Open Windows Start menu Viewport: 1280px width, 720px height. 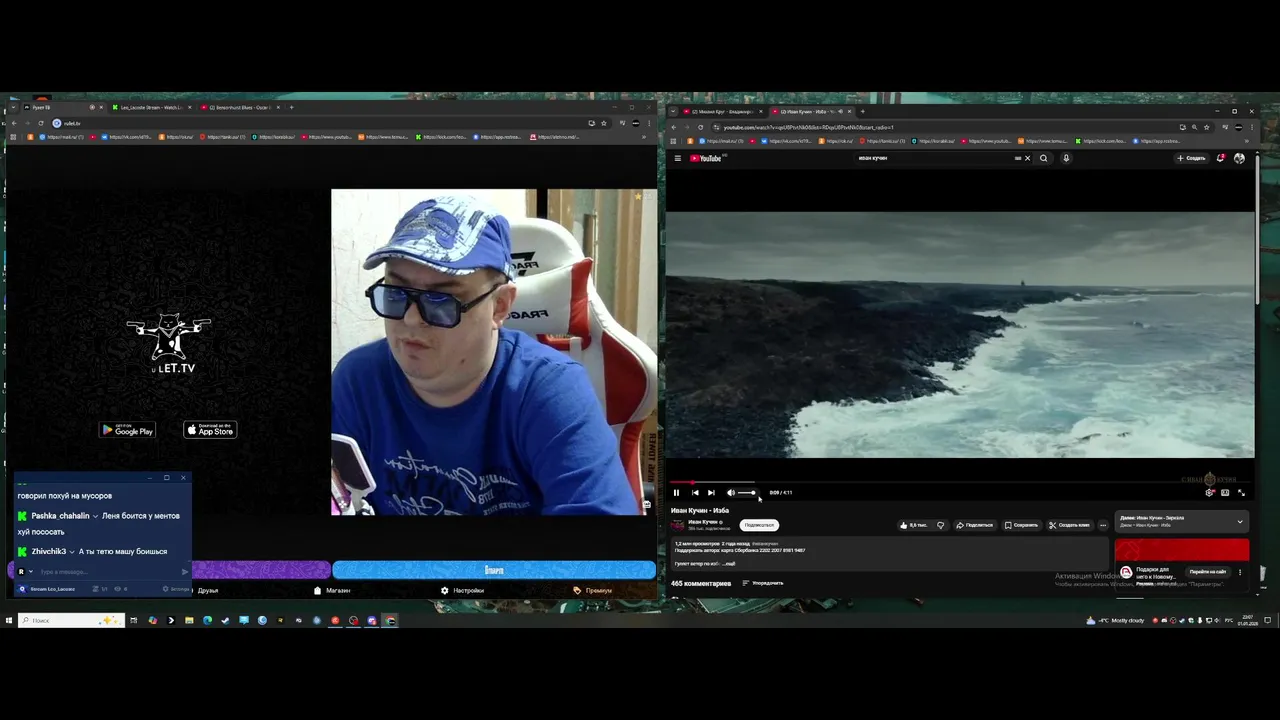pos(8,620)
